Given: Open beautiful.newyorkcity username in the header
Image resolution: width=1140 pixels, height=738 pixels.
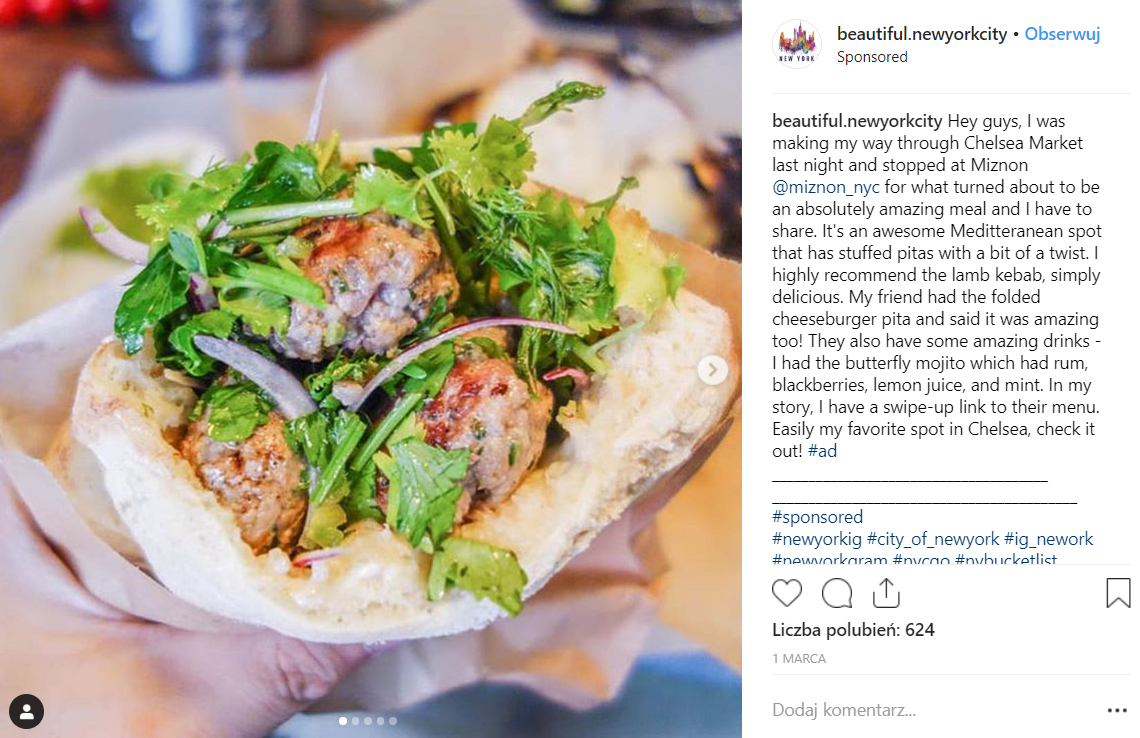Looking at the screenshot, I should (921, 34).
